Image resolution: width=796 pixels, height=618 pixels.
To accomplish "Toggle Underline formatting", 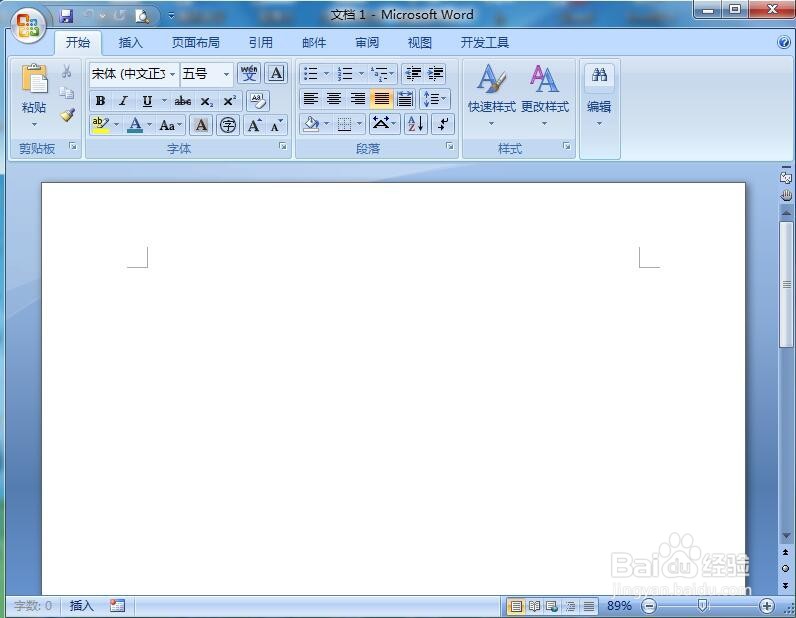I will (147, 101).
